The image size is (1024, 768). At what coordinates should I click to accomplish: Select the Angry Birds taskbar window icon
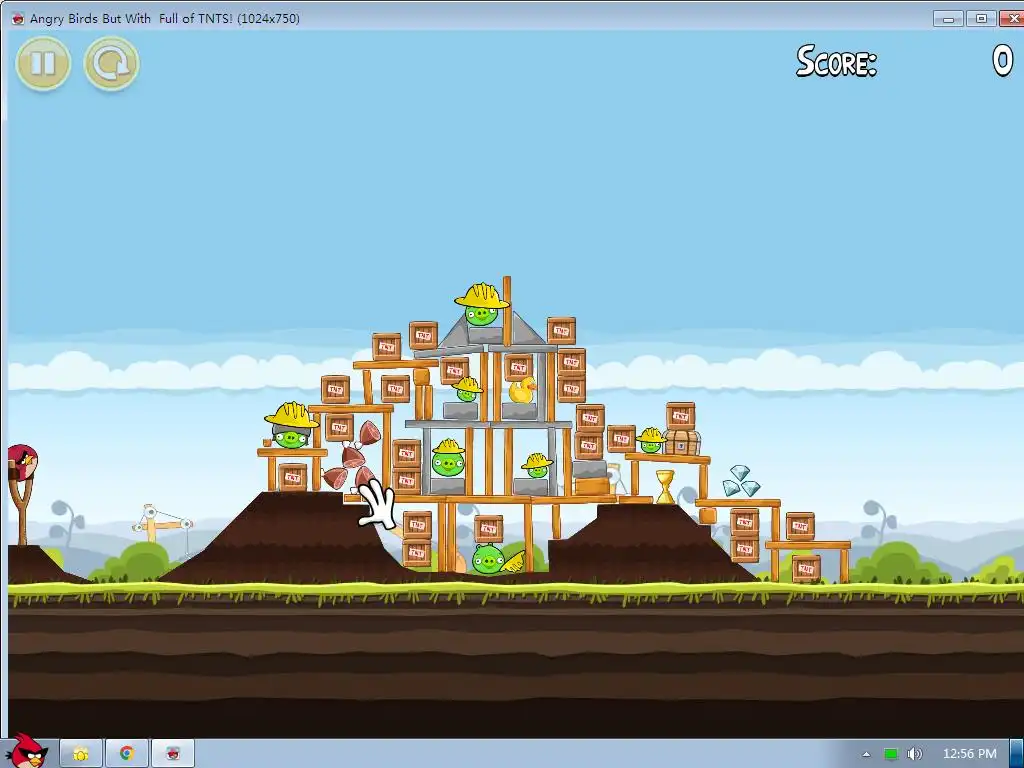(173, 754)
